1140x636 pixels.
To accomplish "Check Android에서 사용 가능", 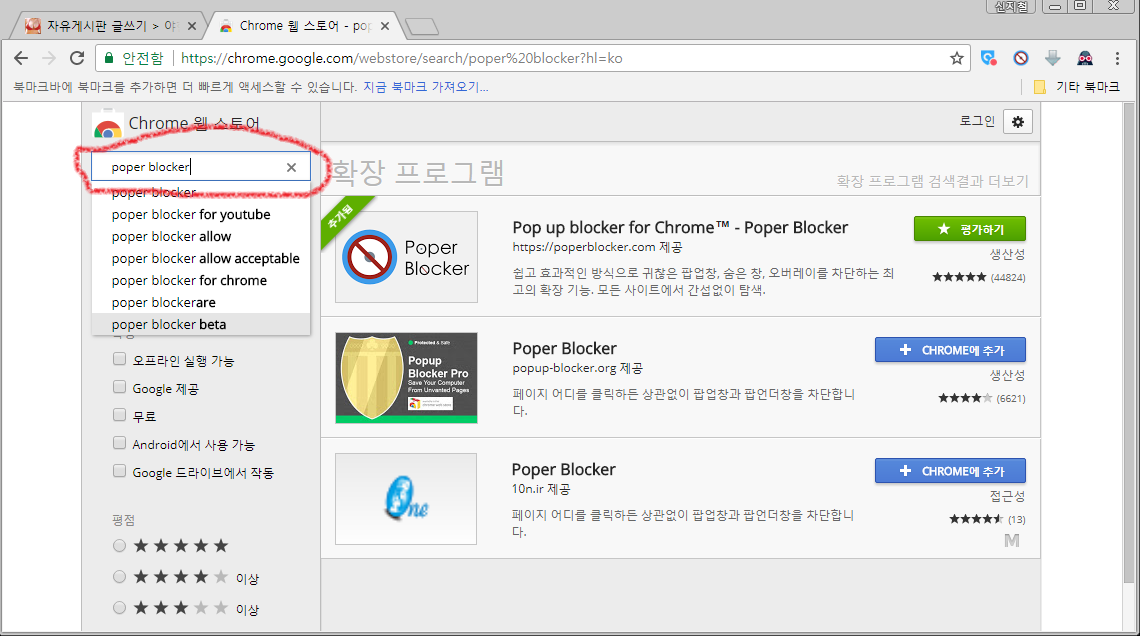I will [x=119, y=443].
